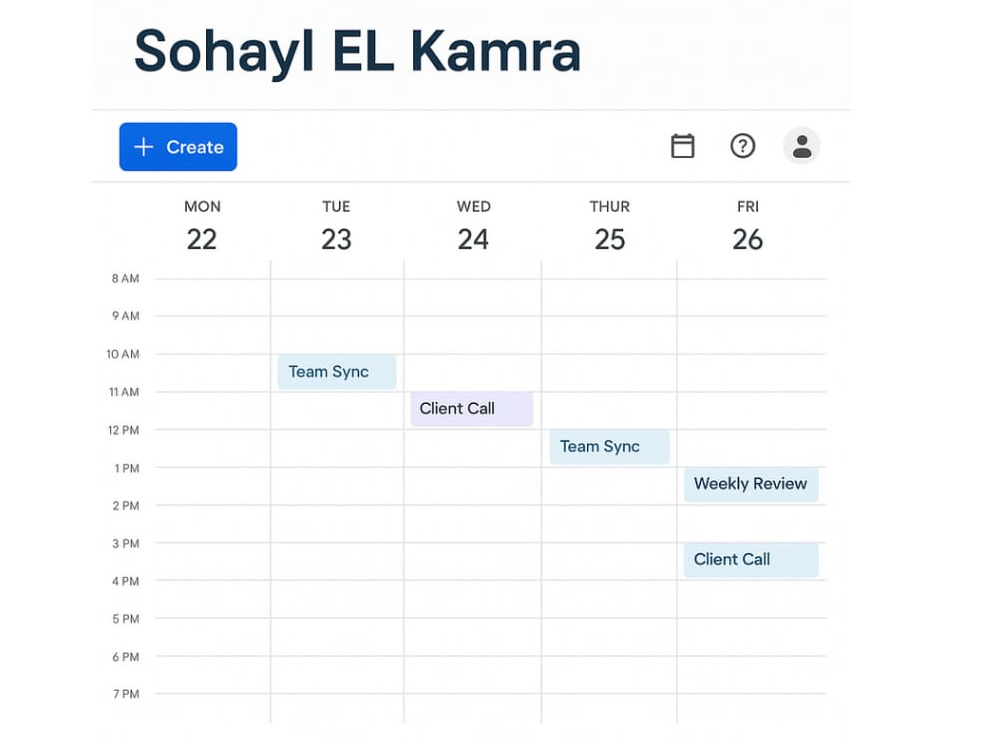Click the Sohayl EL Kamra title
Viewport: 1000px width, 750px height.
point(358,52)
